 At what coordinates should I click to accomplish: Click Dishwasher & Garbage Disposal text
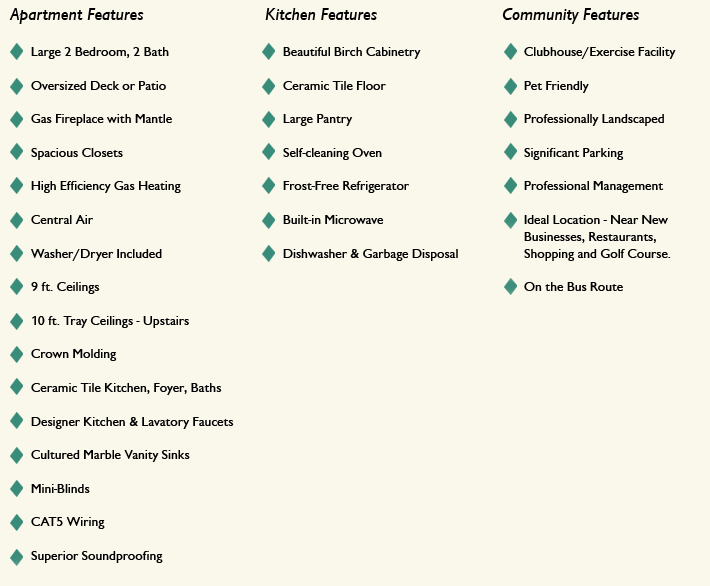tap(370, 254)
